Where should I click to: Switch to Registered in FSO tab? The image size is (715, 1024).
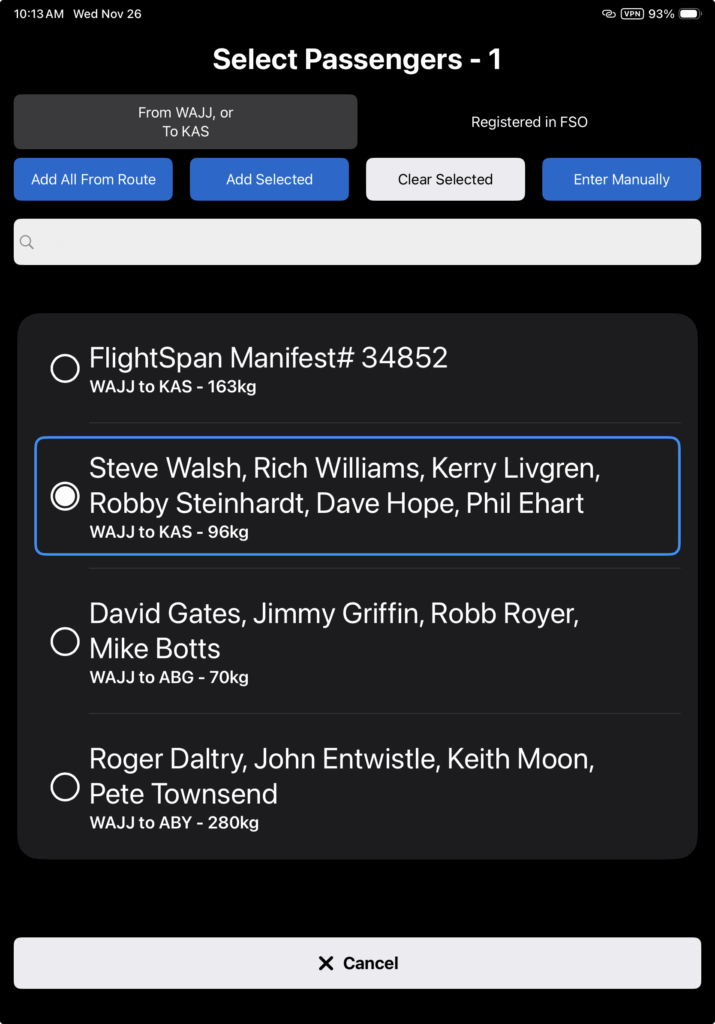click(x=529, y=122)
